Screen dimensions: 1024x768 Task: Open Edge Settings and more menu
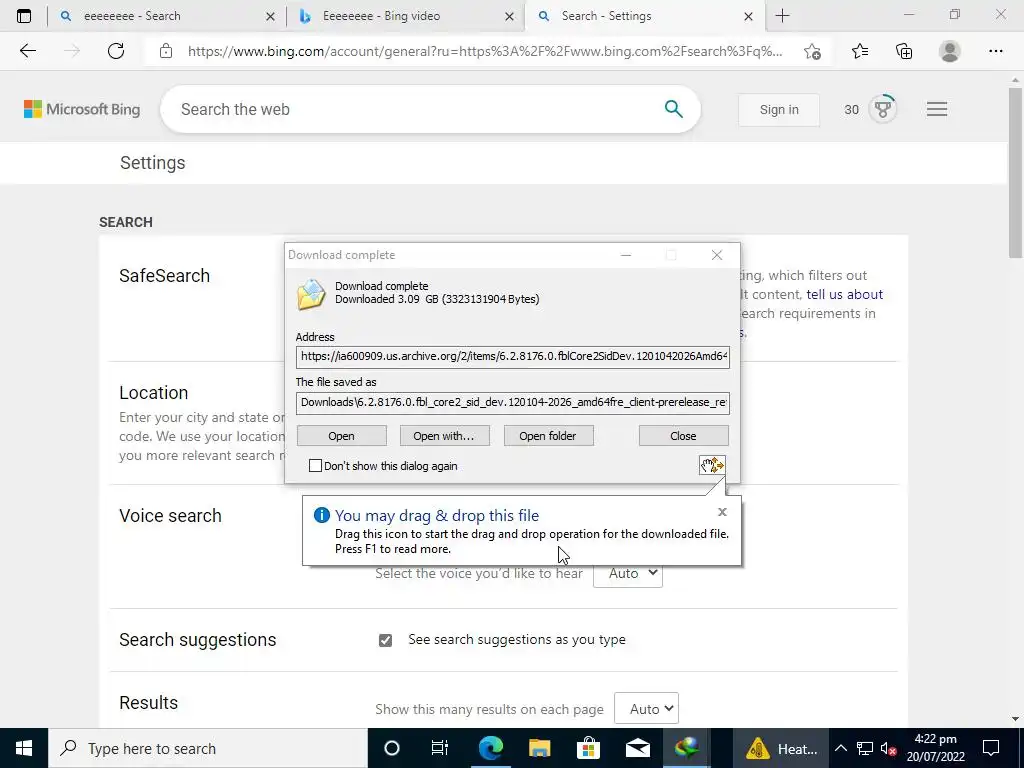click(x=995, y=51)
